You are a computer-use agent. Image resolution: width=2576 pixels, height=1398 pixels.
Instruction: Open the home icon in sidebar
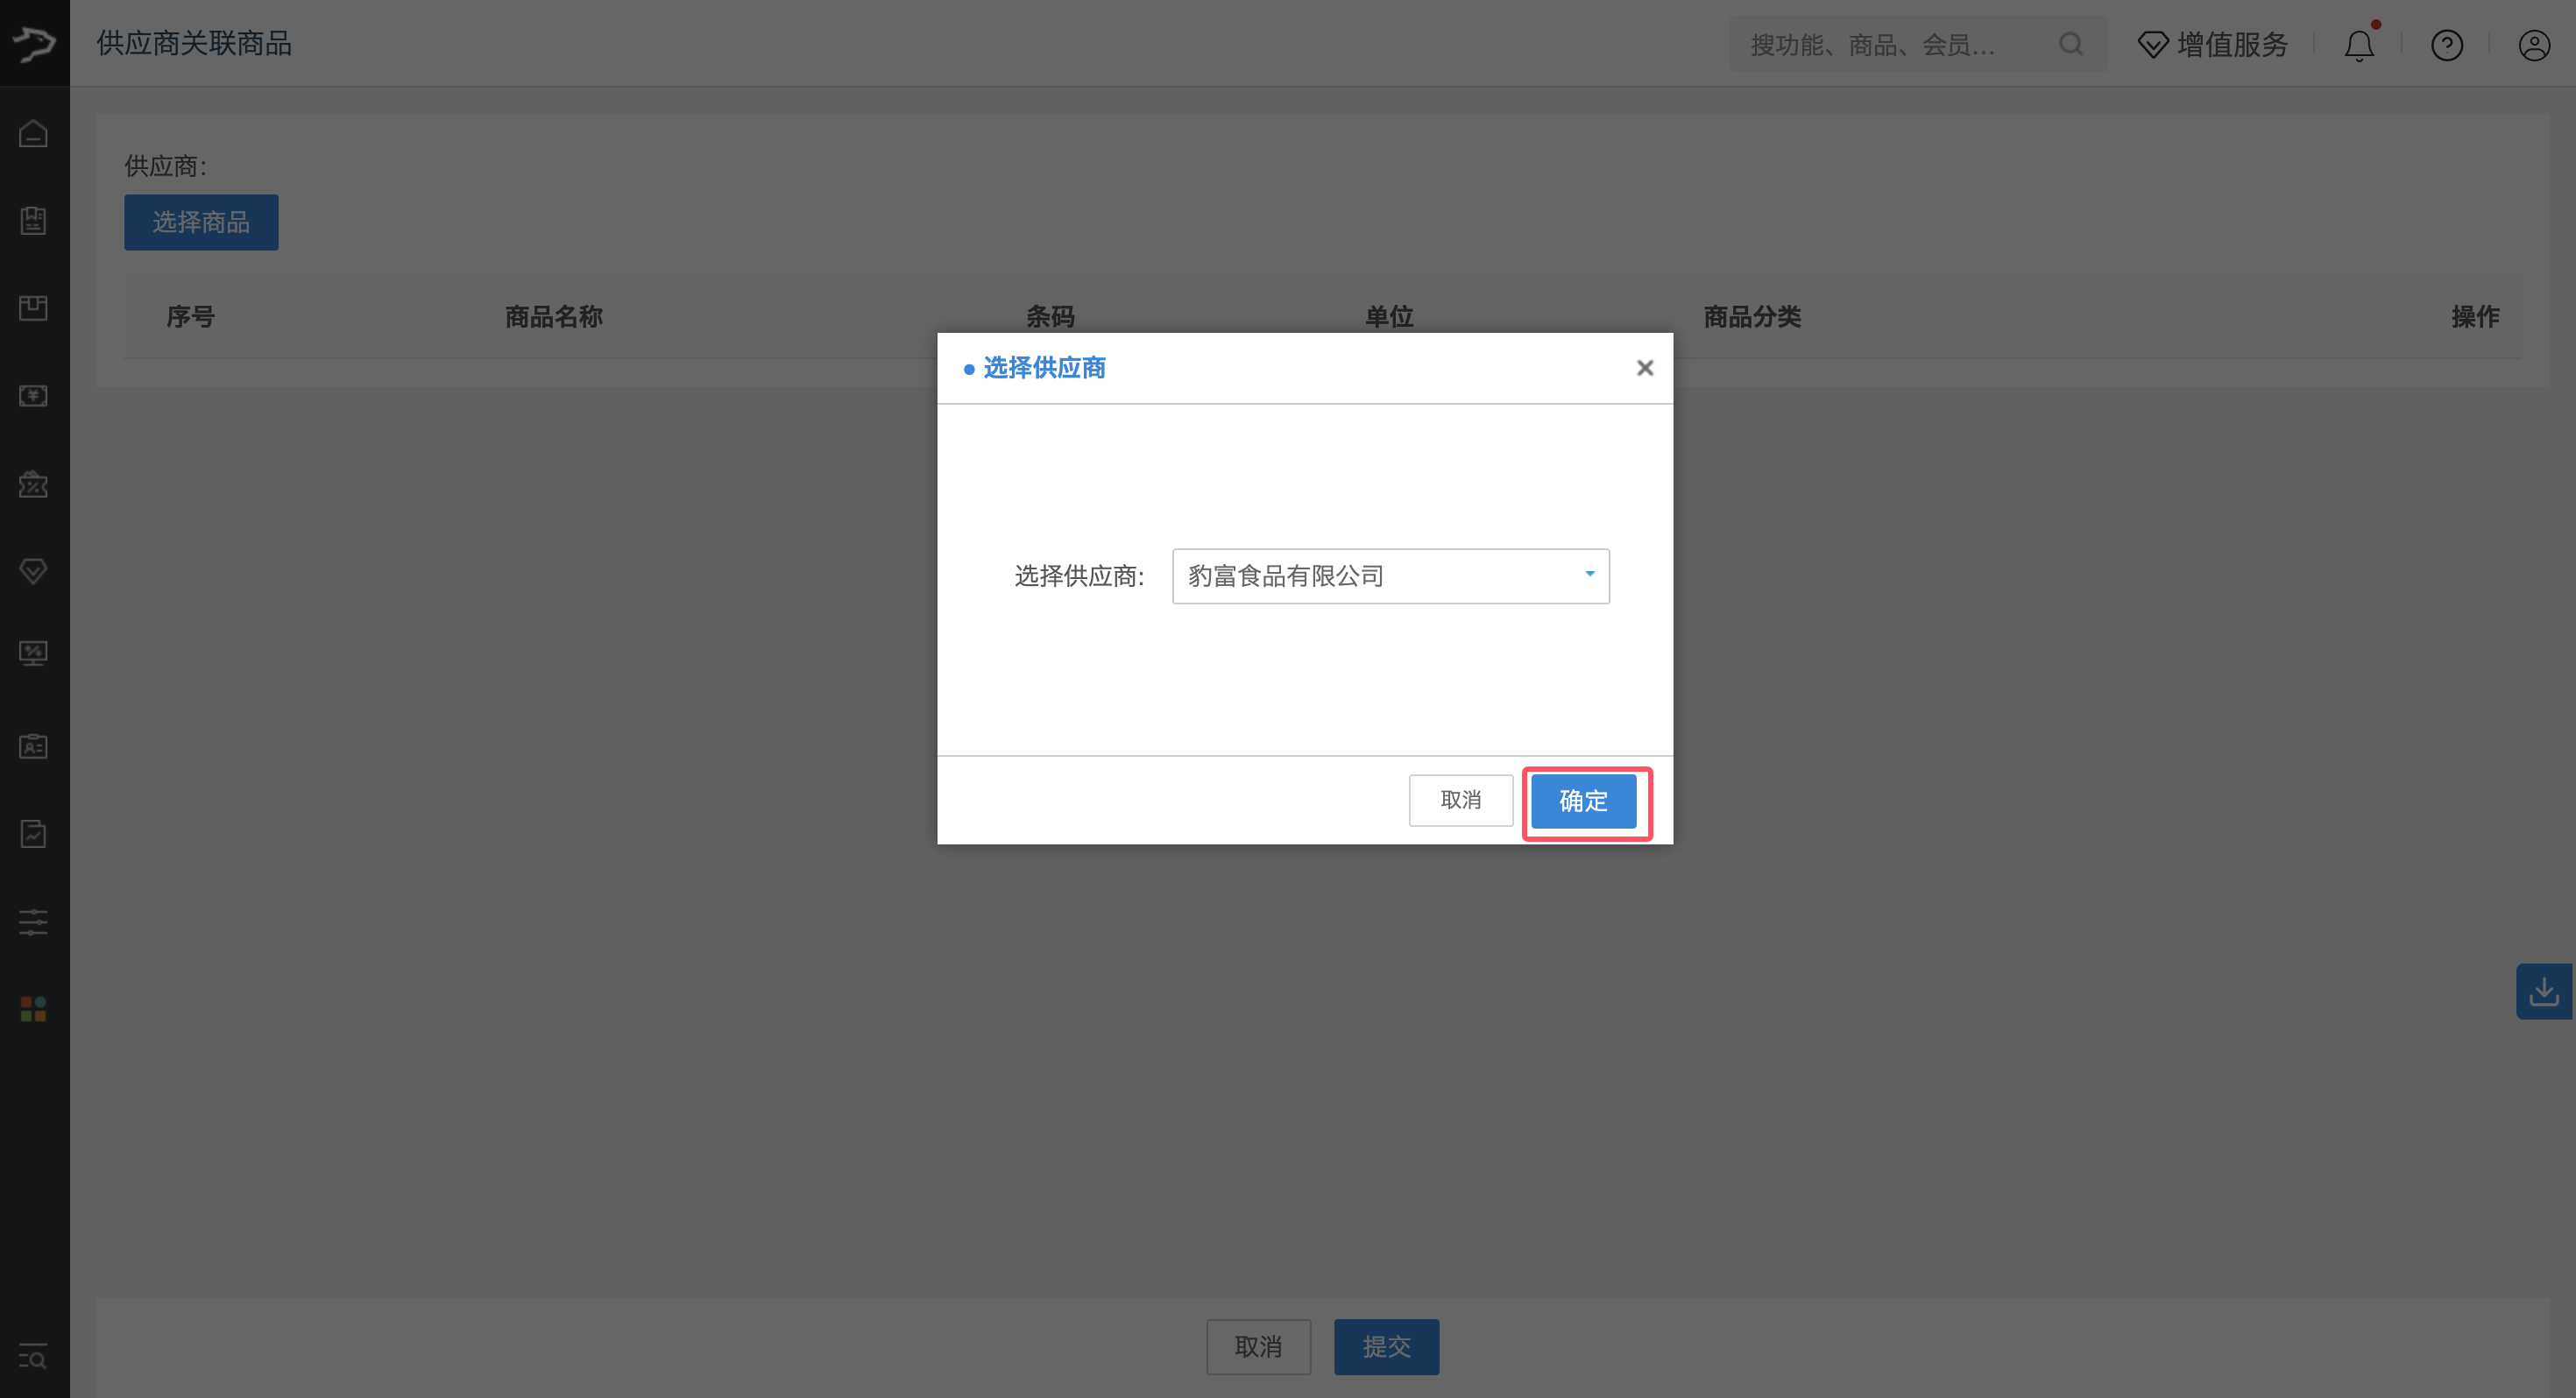click(33, 133)
